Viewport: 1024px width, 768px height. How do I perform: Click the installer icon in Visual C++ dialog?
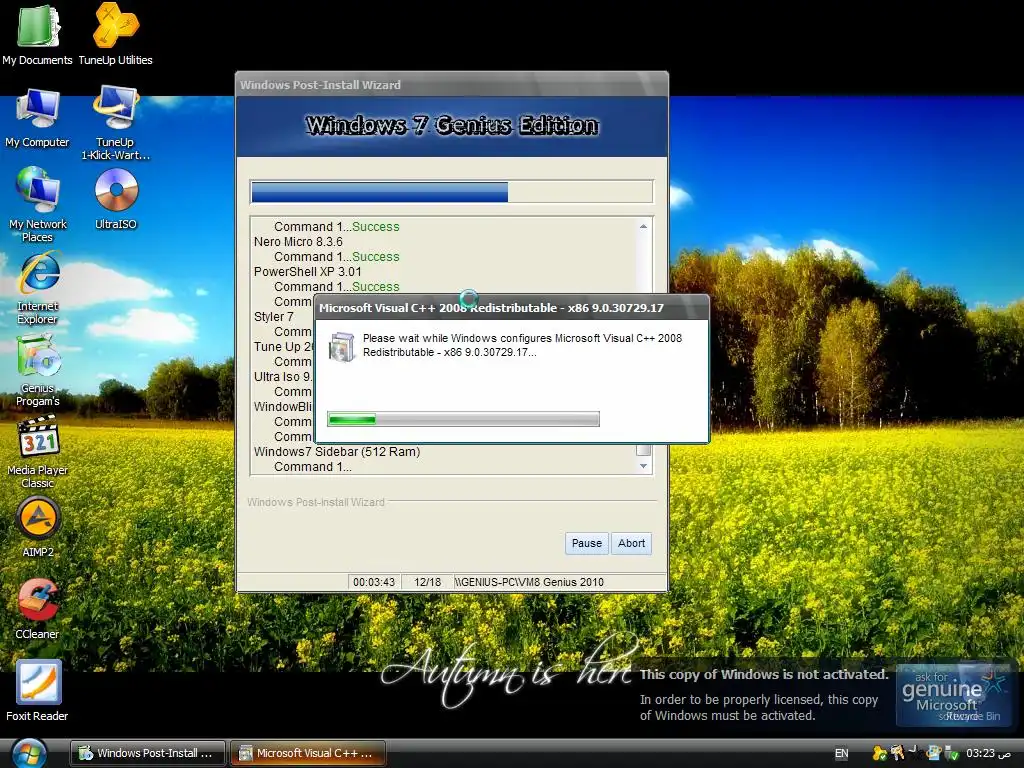(x=342, y=346)
